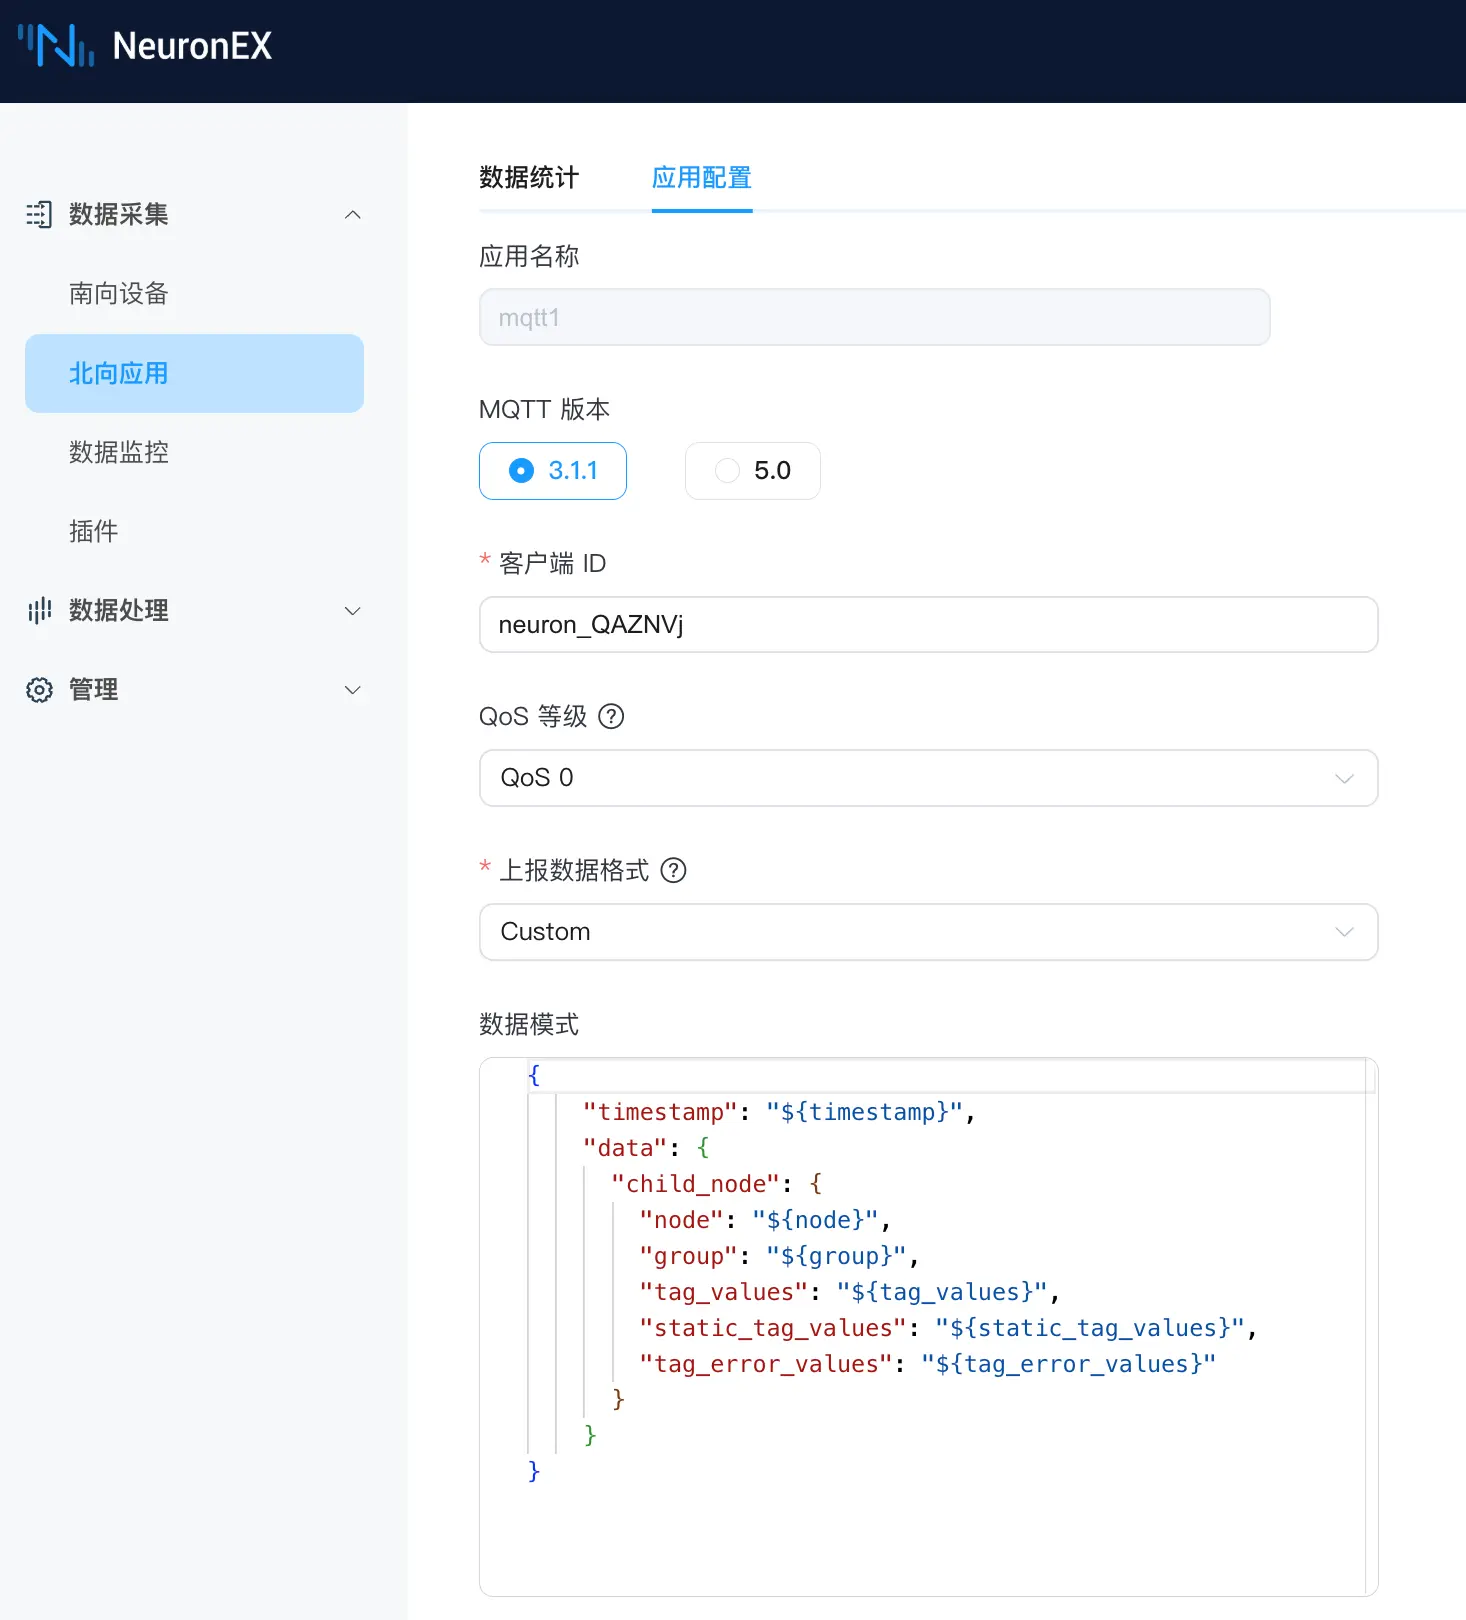Switch to the 数据统计 tab
Screen dimensions: 1466x1620
(x=529, y=178)
